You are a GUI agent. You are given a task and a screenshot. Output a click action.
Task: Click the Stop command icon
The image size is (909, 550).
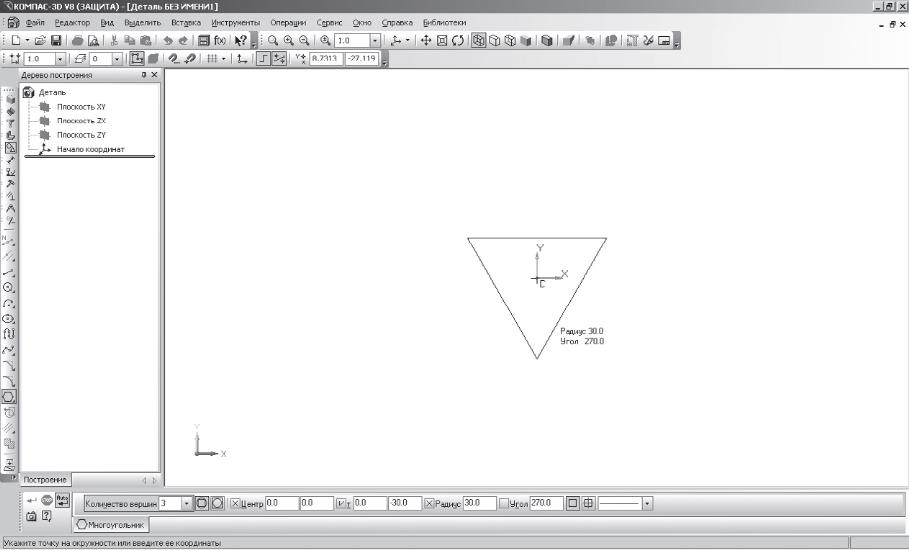[46, 500]
